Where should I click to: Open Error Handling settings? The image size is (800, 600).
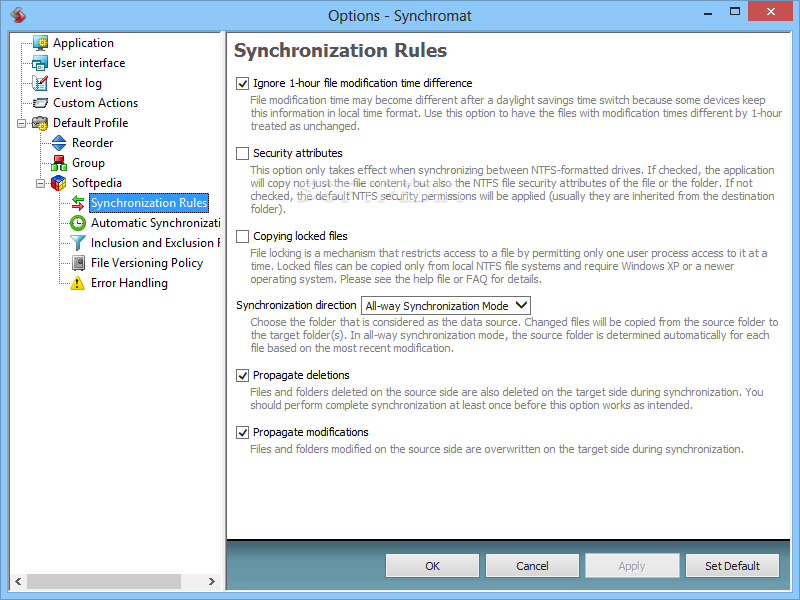point(129,283)
